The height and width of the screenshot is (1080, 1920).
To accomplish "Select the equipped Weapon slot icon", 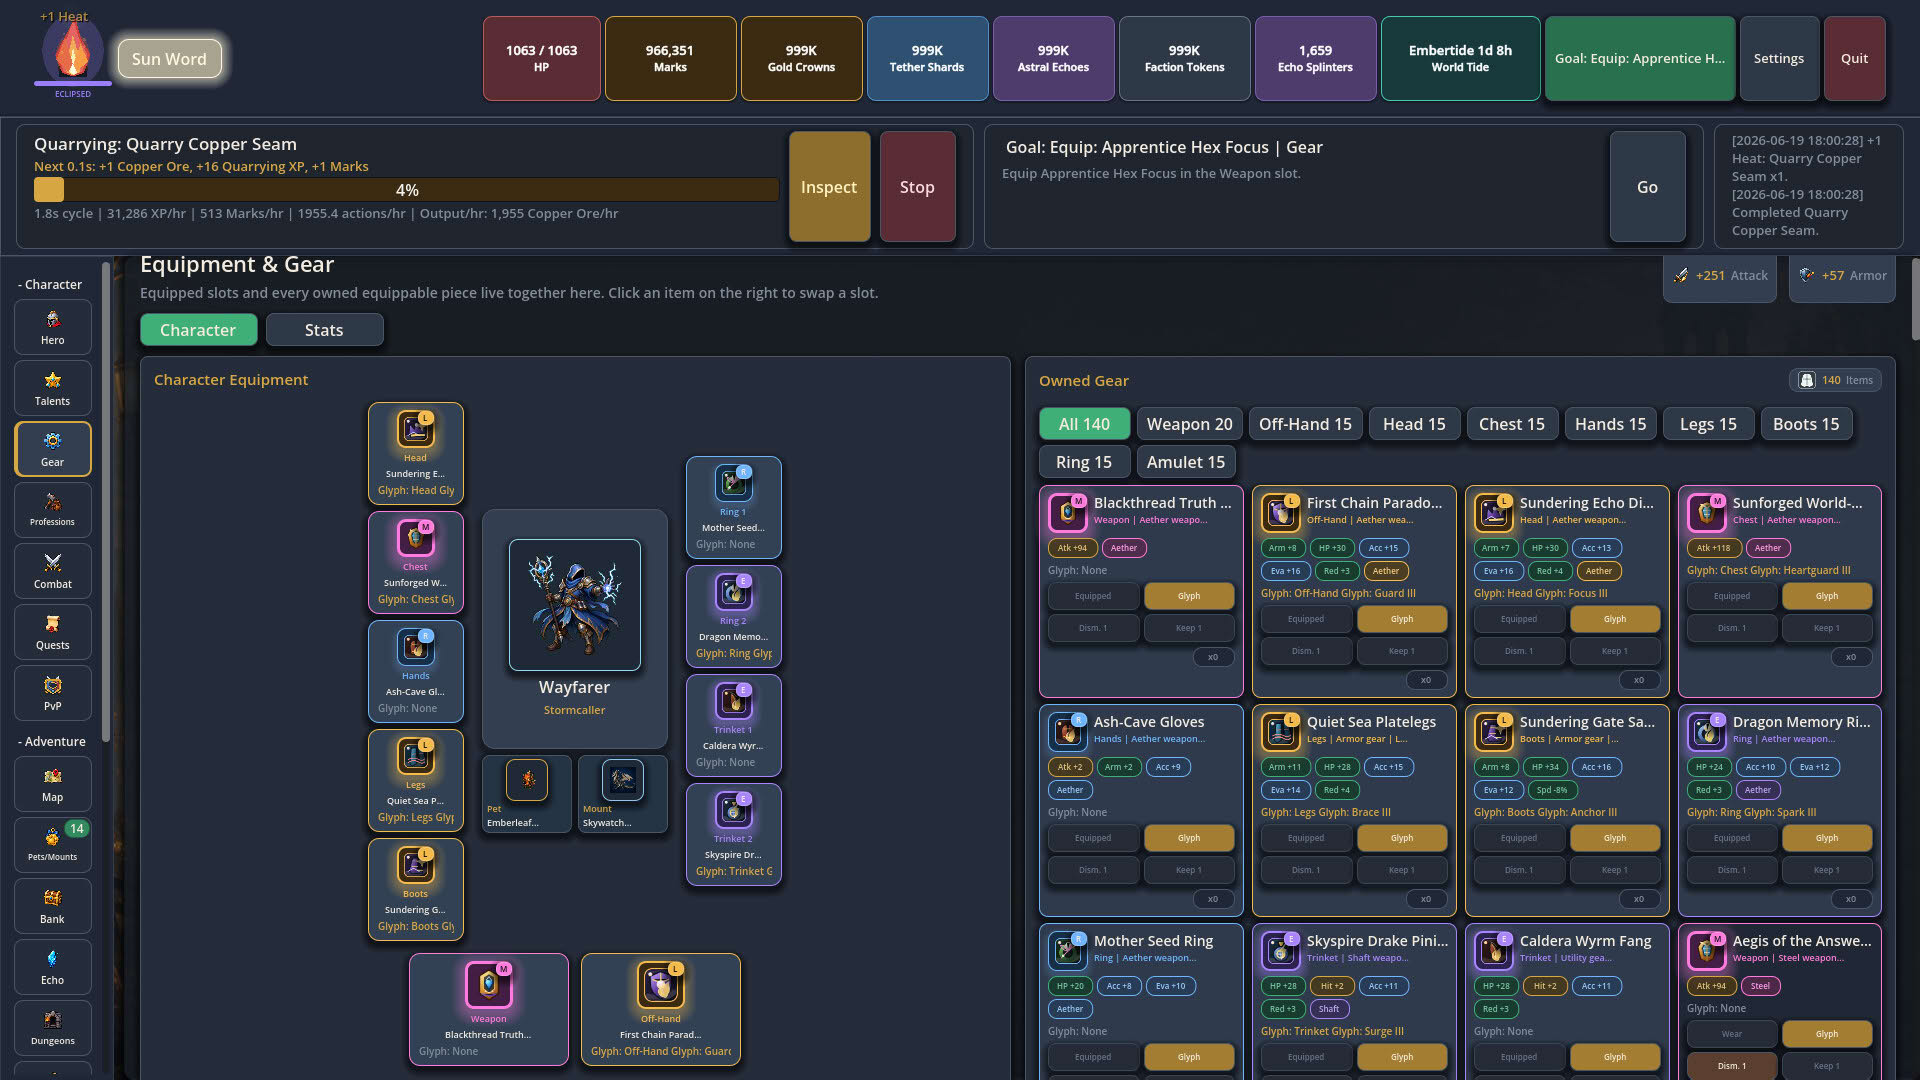I will [489, 985].
